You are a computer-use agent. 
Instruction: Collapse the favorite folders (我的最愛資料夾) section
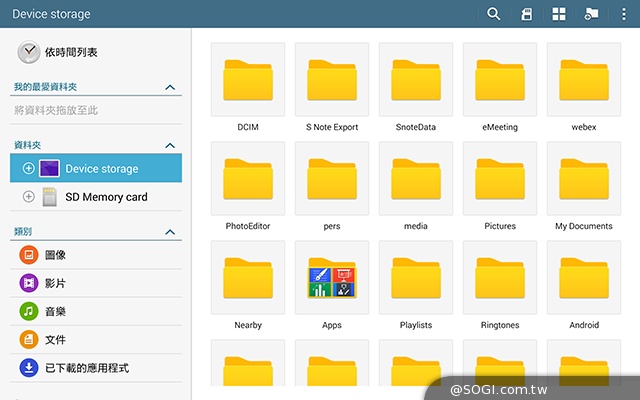[170, 88]
